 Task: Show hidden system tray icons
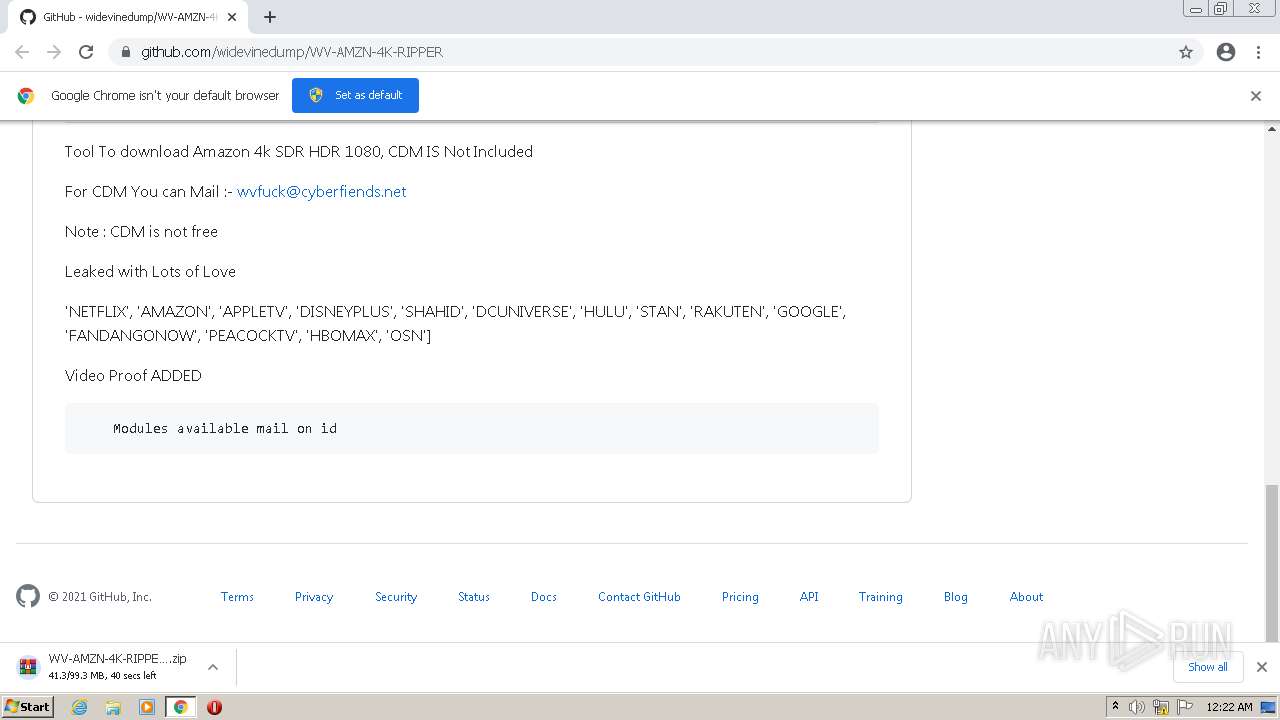point(1115,707)
